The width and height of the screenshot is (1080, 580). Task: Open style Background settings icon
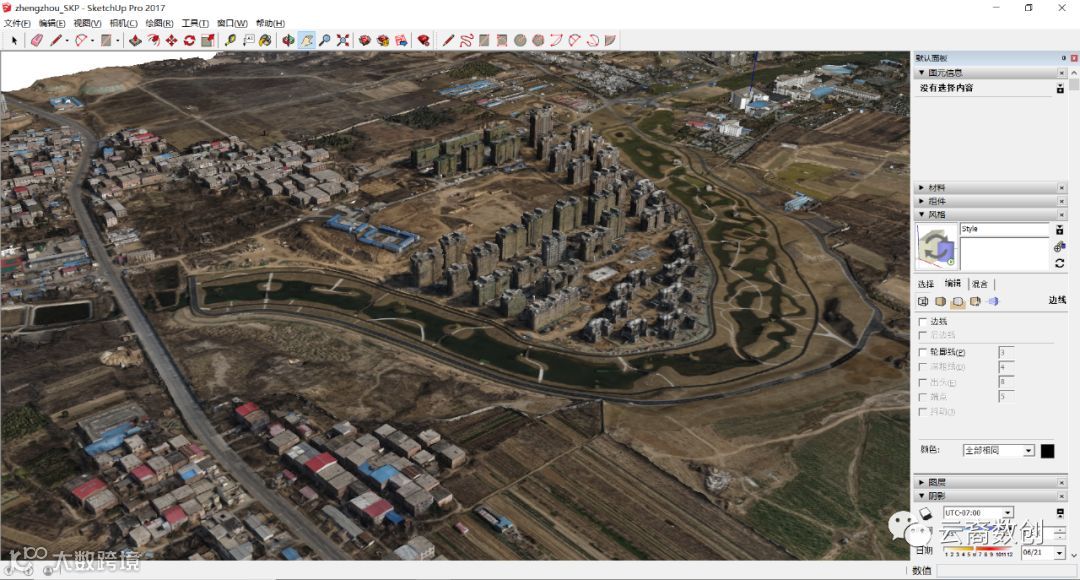coord(957,302)
